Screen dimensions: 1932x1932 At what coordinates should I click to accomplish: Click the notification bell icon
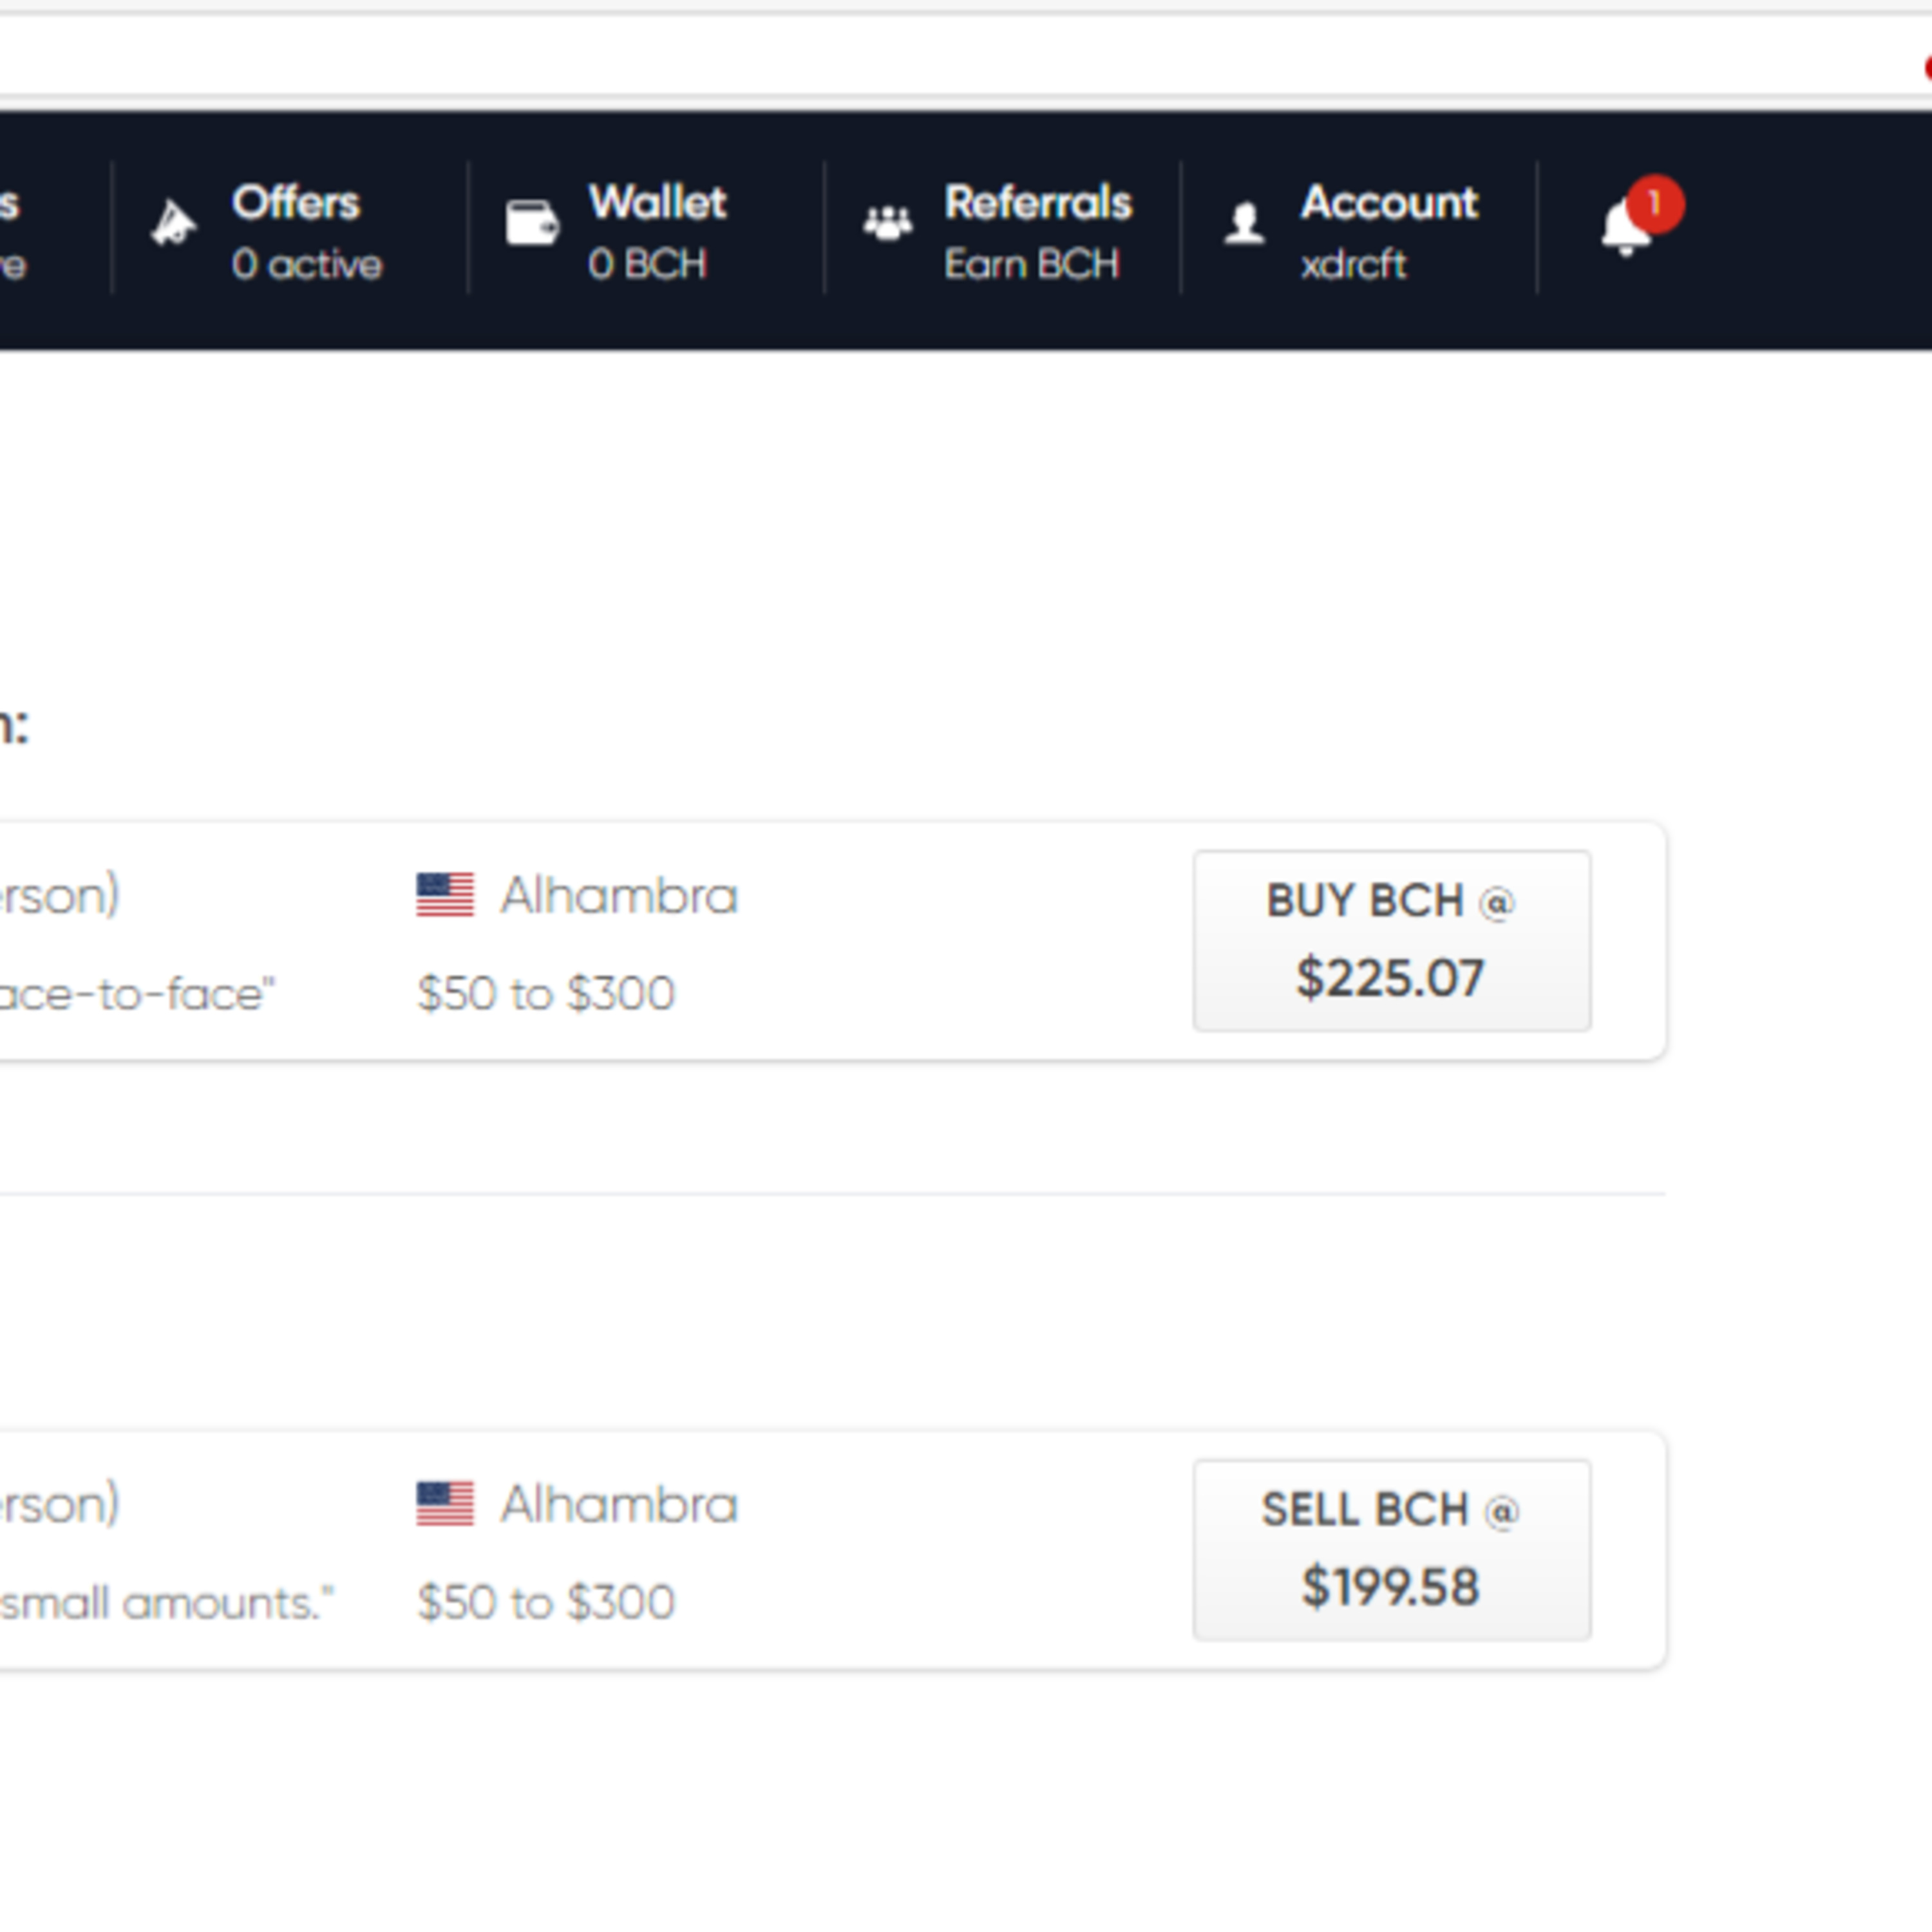pos(1625,228)
